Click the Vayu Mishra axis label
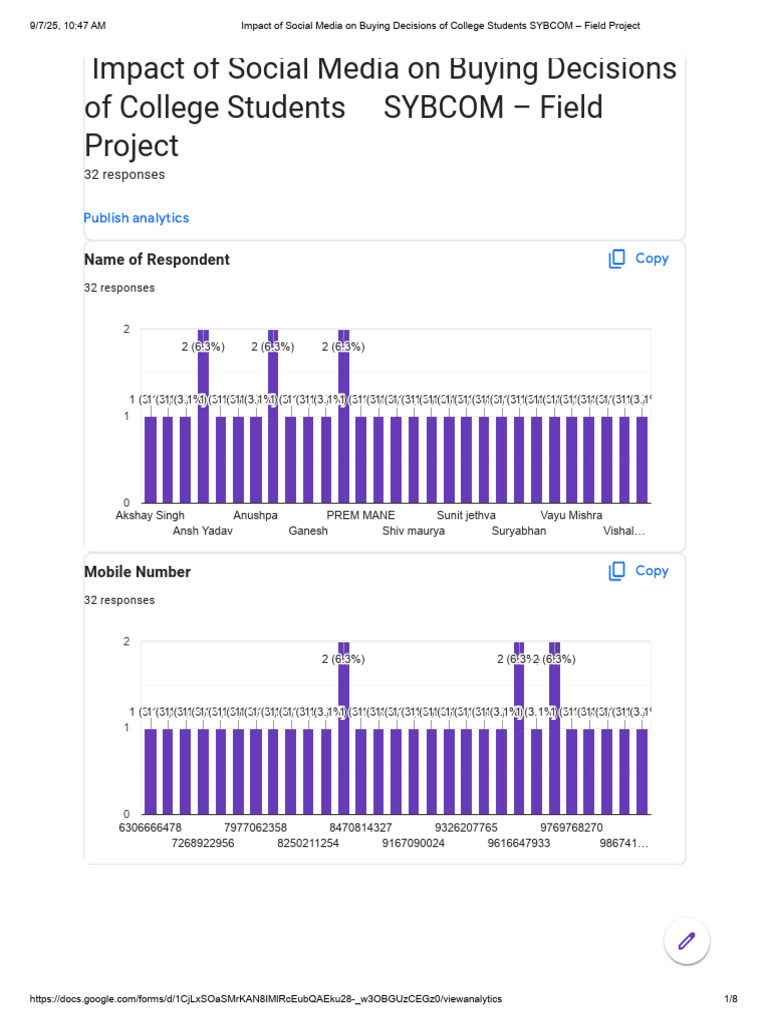The width and height of the screenshot is (768, 1024). tap(571, 516)
